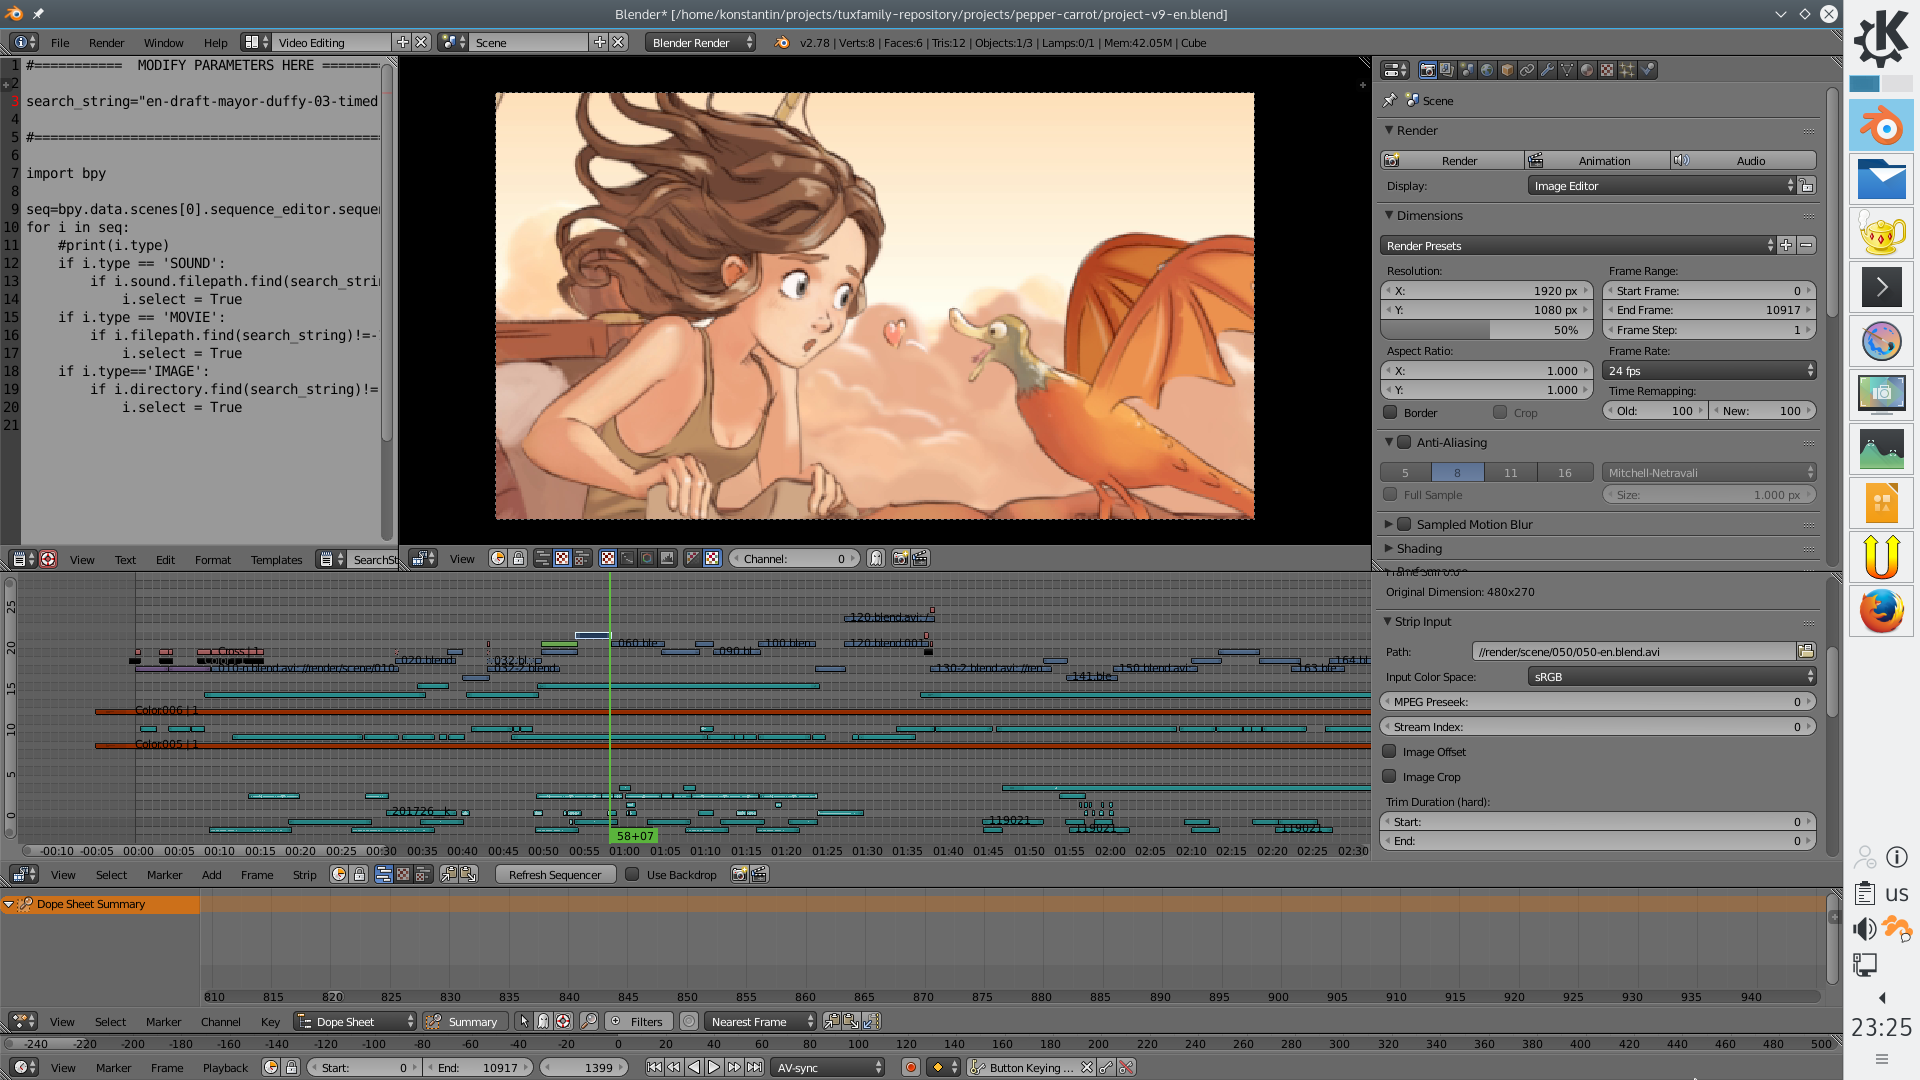The image size is (1920, 1080).
Task: Open the Render Presets dropdown
Action: point(1578,245)
